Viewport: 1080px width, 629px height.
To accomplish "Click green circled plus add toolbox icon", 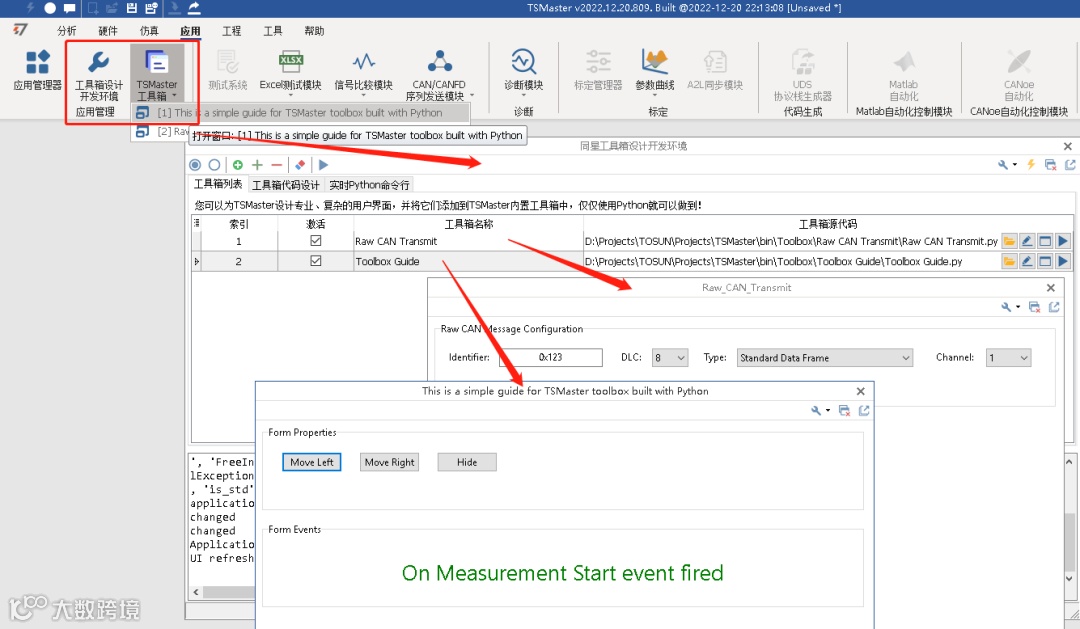I will pyautogui.click(x=238, y=165).
